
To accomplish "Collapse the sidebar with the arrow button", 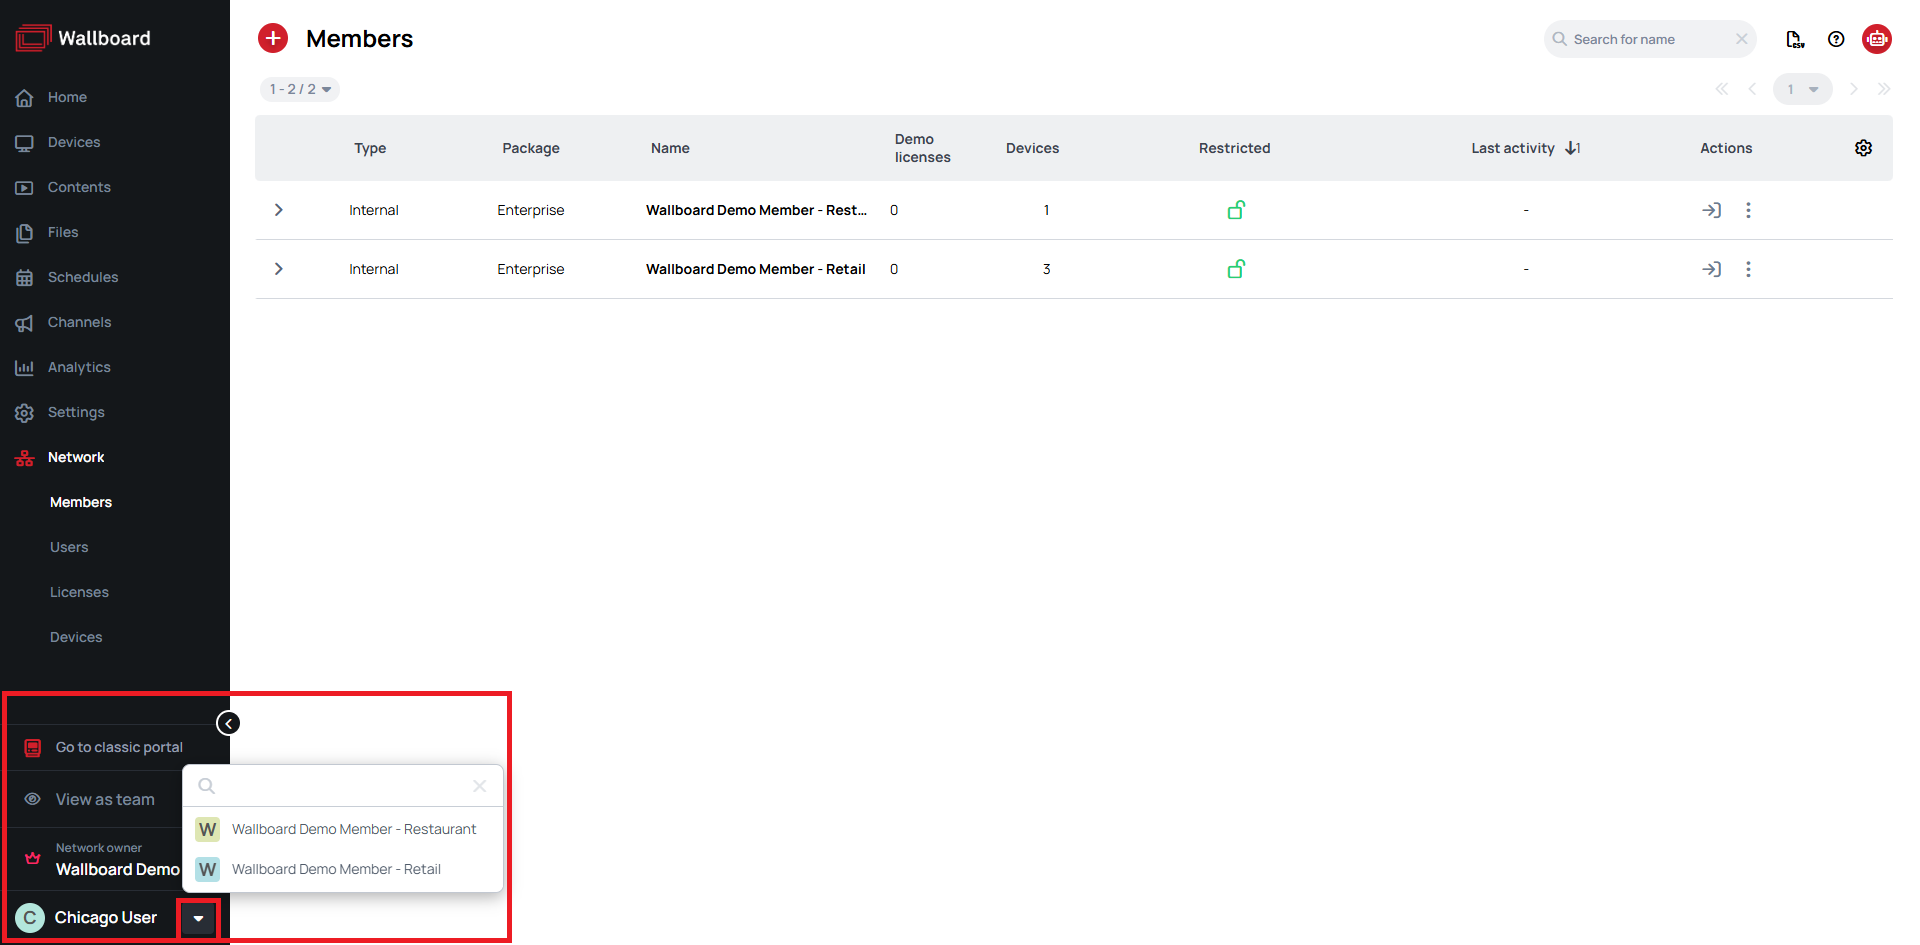I will click(x=228, y=723).
